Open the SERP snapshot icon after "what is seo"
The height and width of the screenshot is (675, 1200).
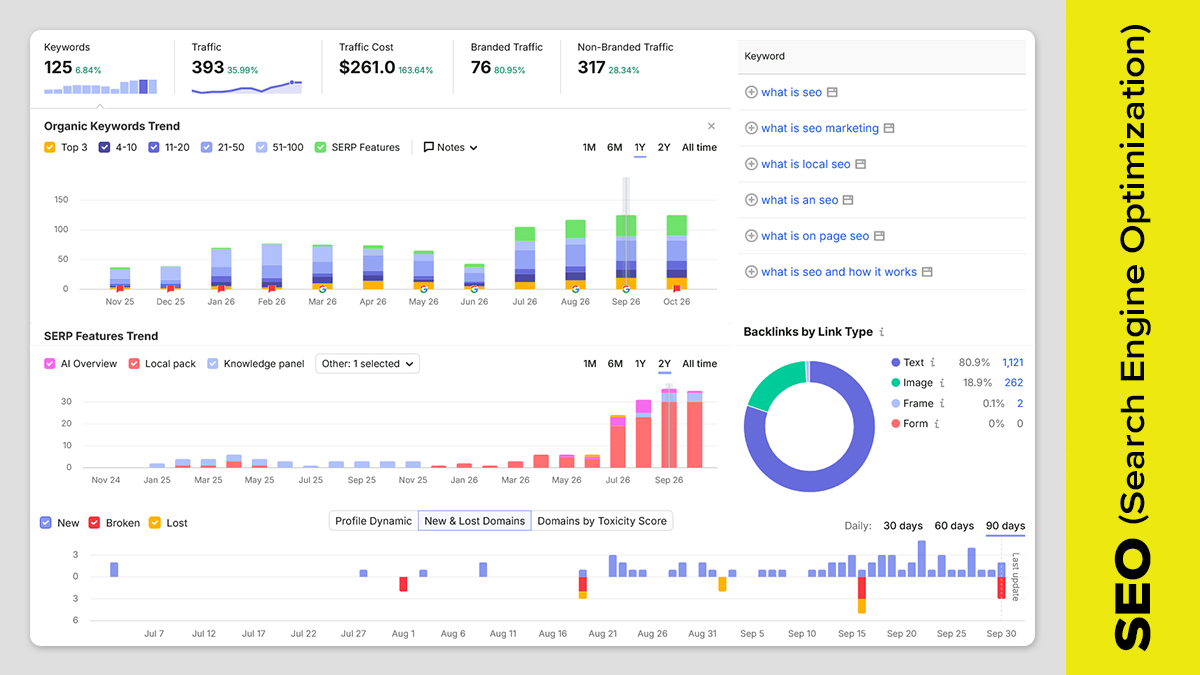pos(832,92)
